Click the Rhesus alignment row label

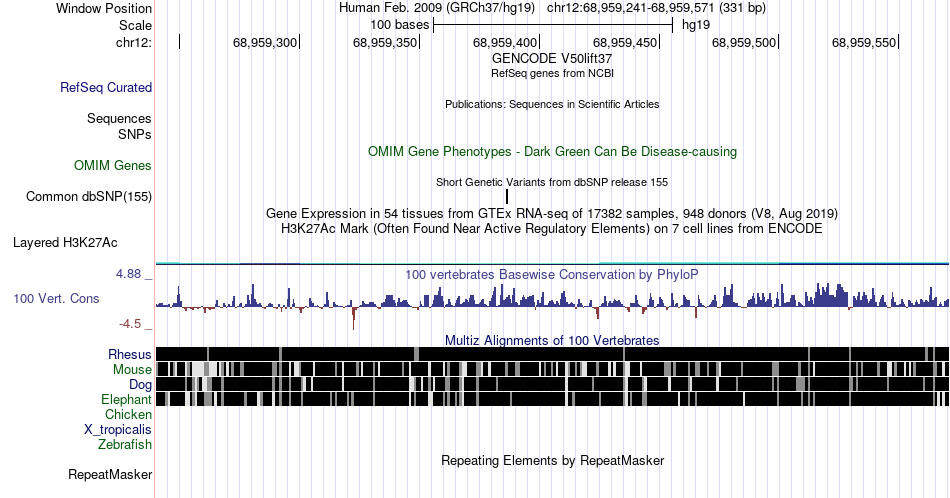coord(130,354)
